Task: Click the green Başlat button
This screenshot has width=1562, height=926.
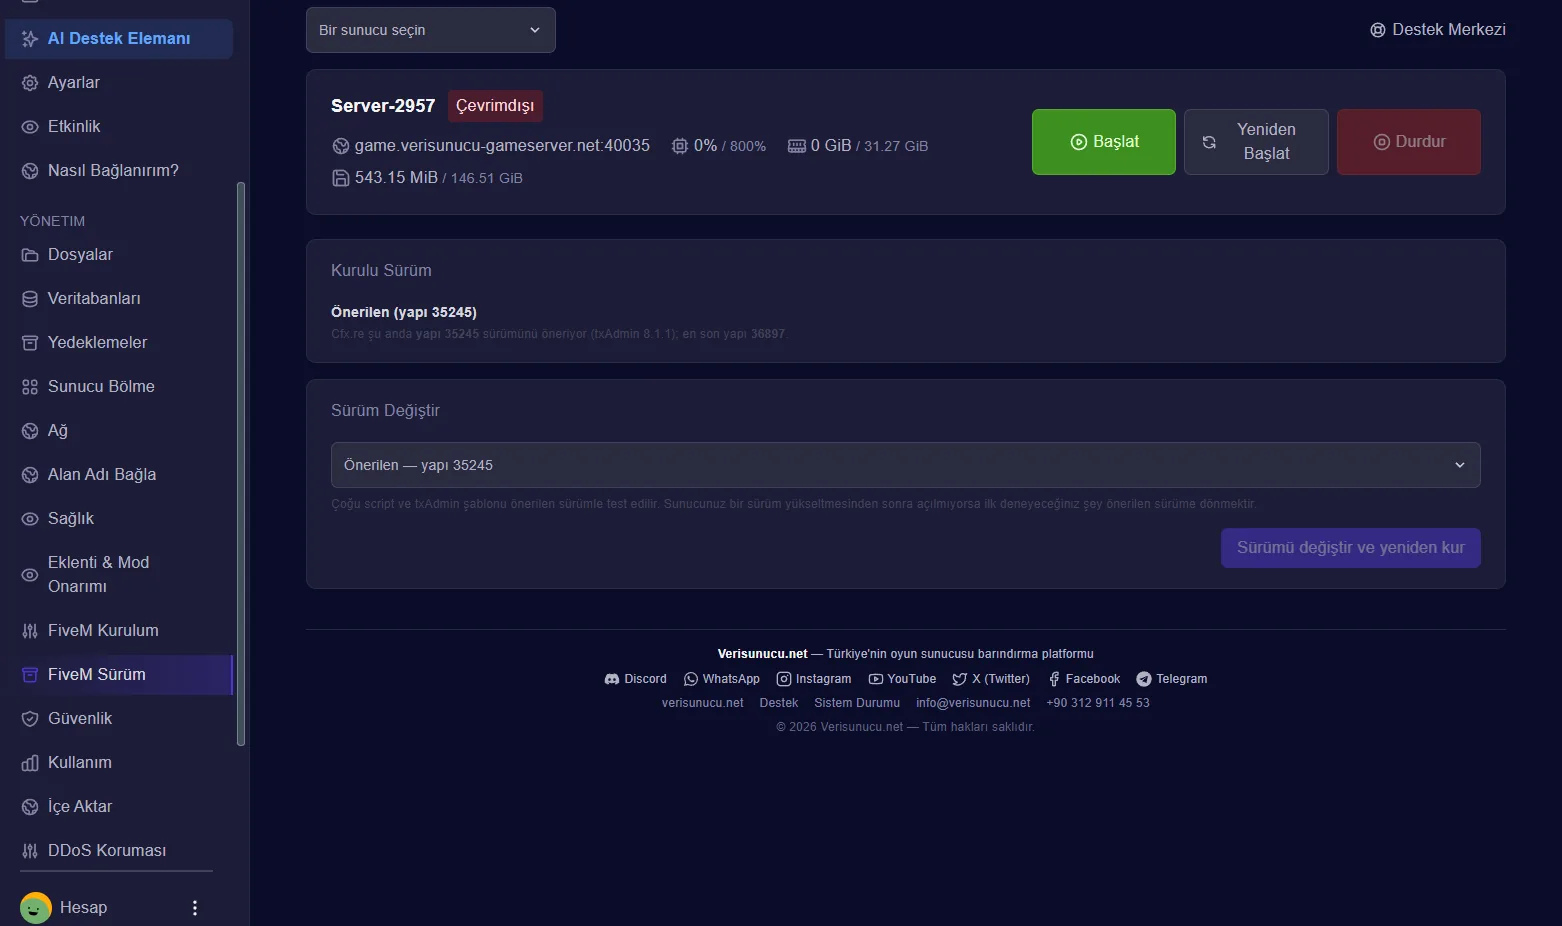Action: click(x=1104, y=142)
